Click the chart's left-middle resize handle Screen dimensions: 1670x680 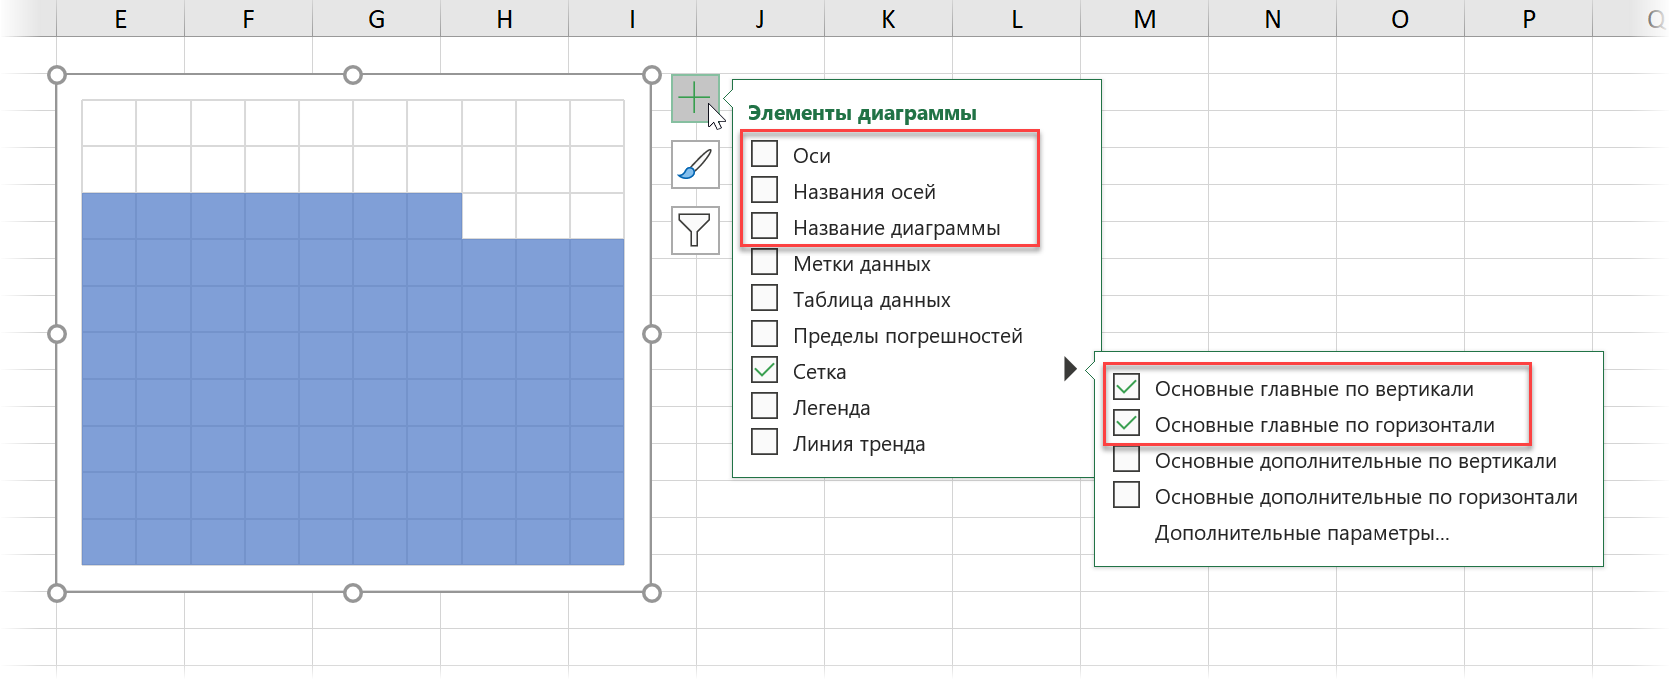pos(57,334)
